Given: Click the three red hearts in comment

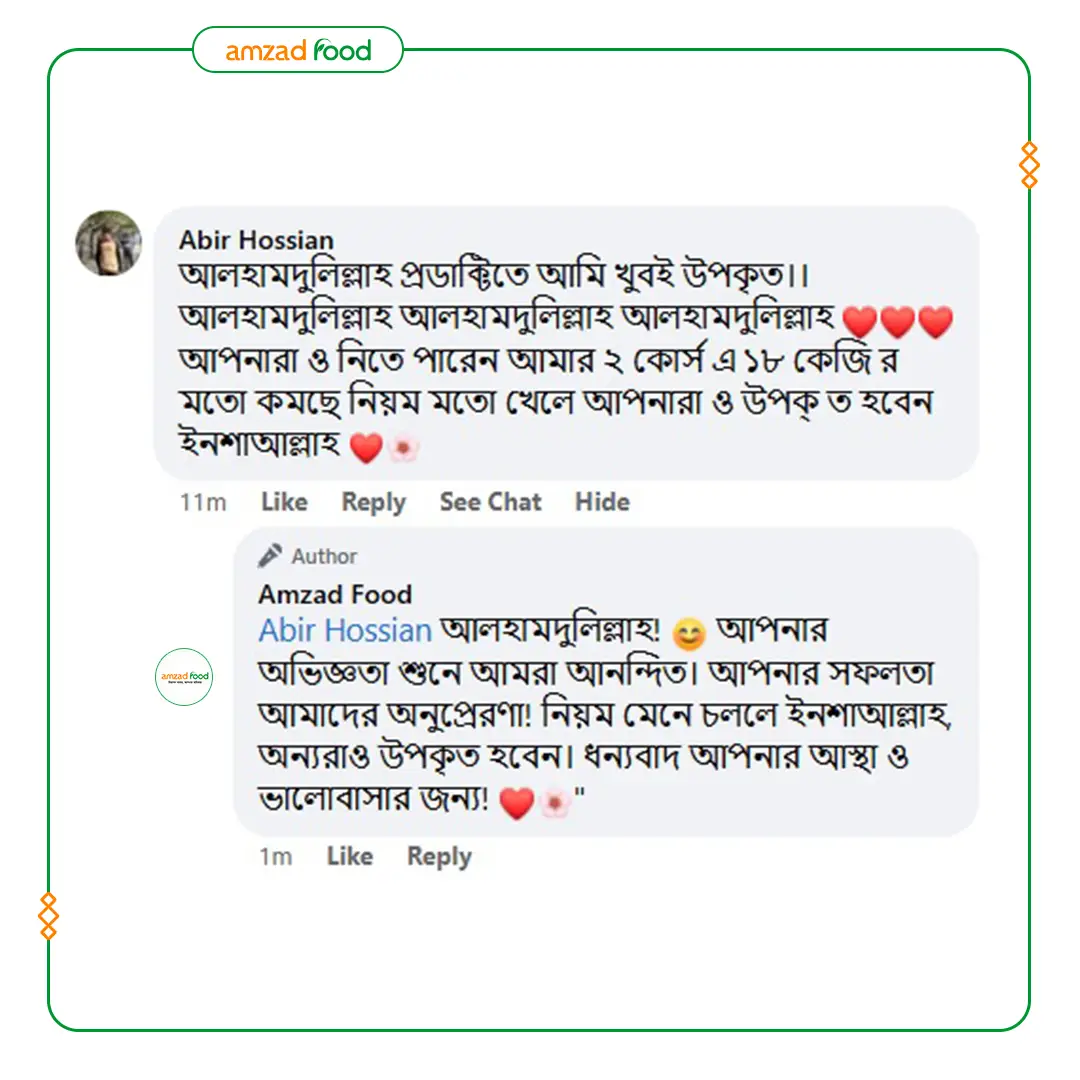Looking at the screenshot, I should click(x=897, y=321).
